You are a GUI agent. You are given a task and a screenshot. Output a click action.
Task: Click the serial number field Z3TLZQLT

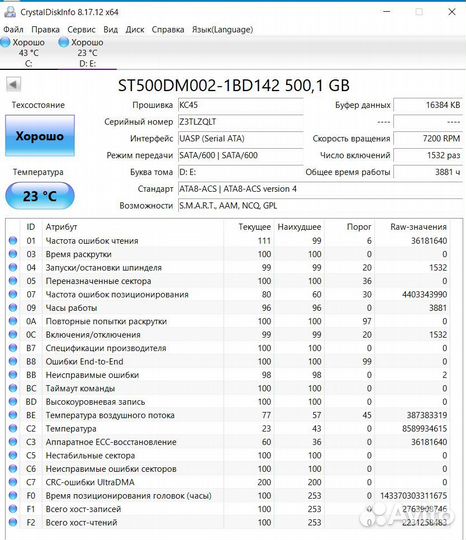pyautogui.click(x=241, y=122)
